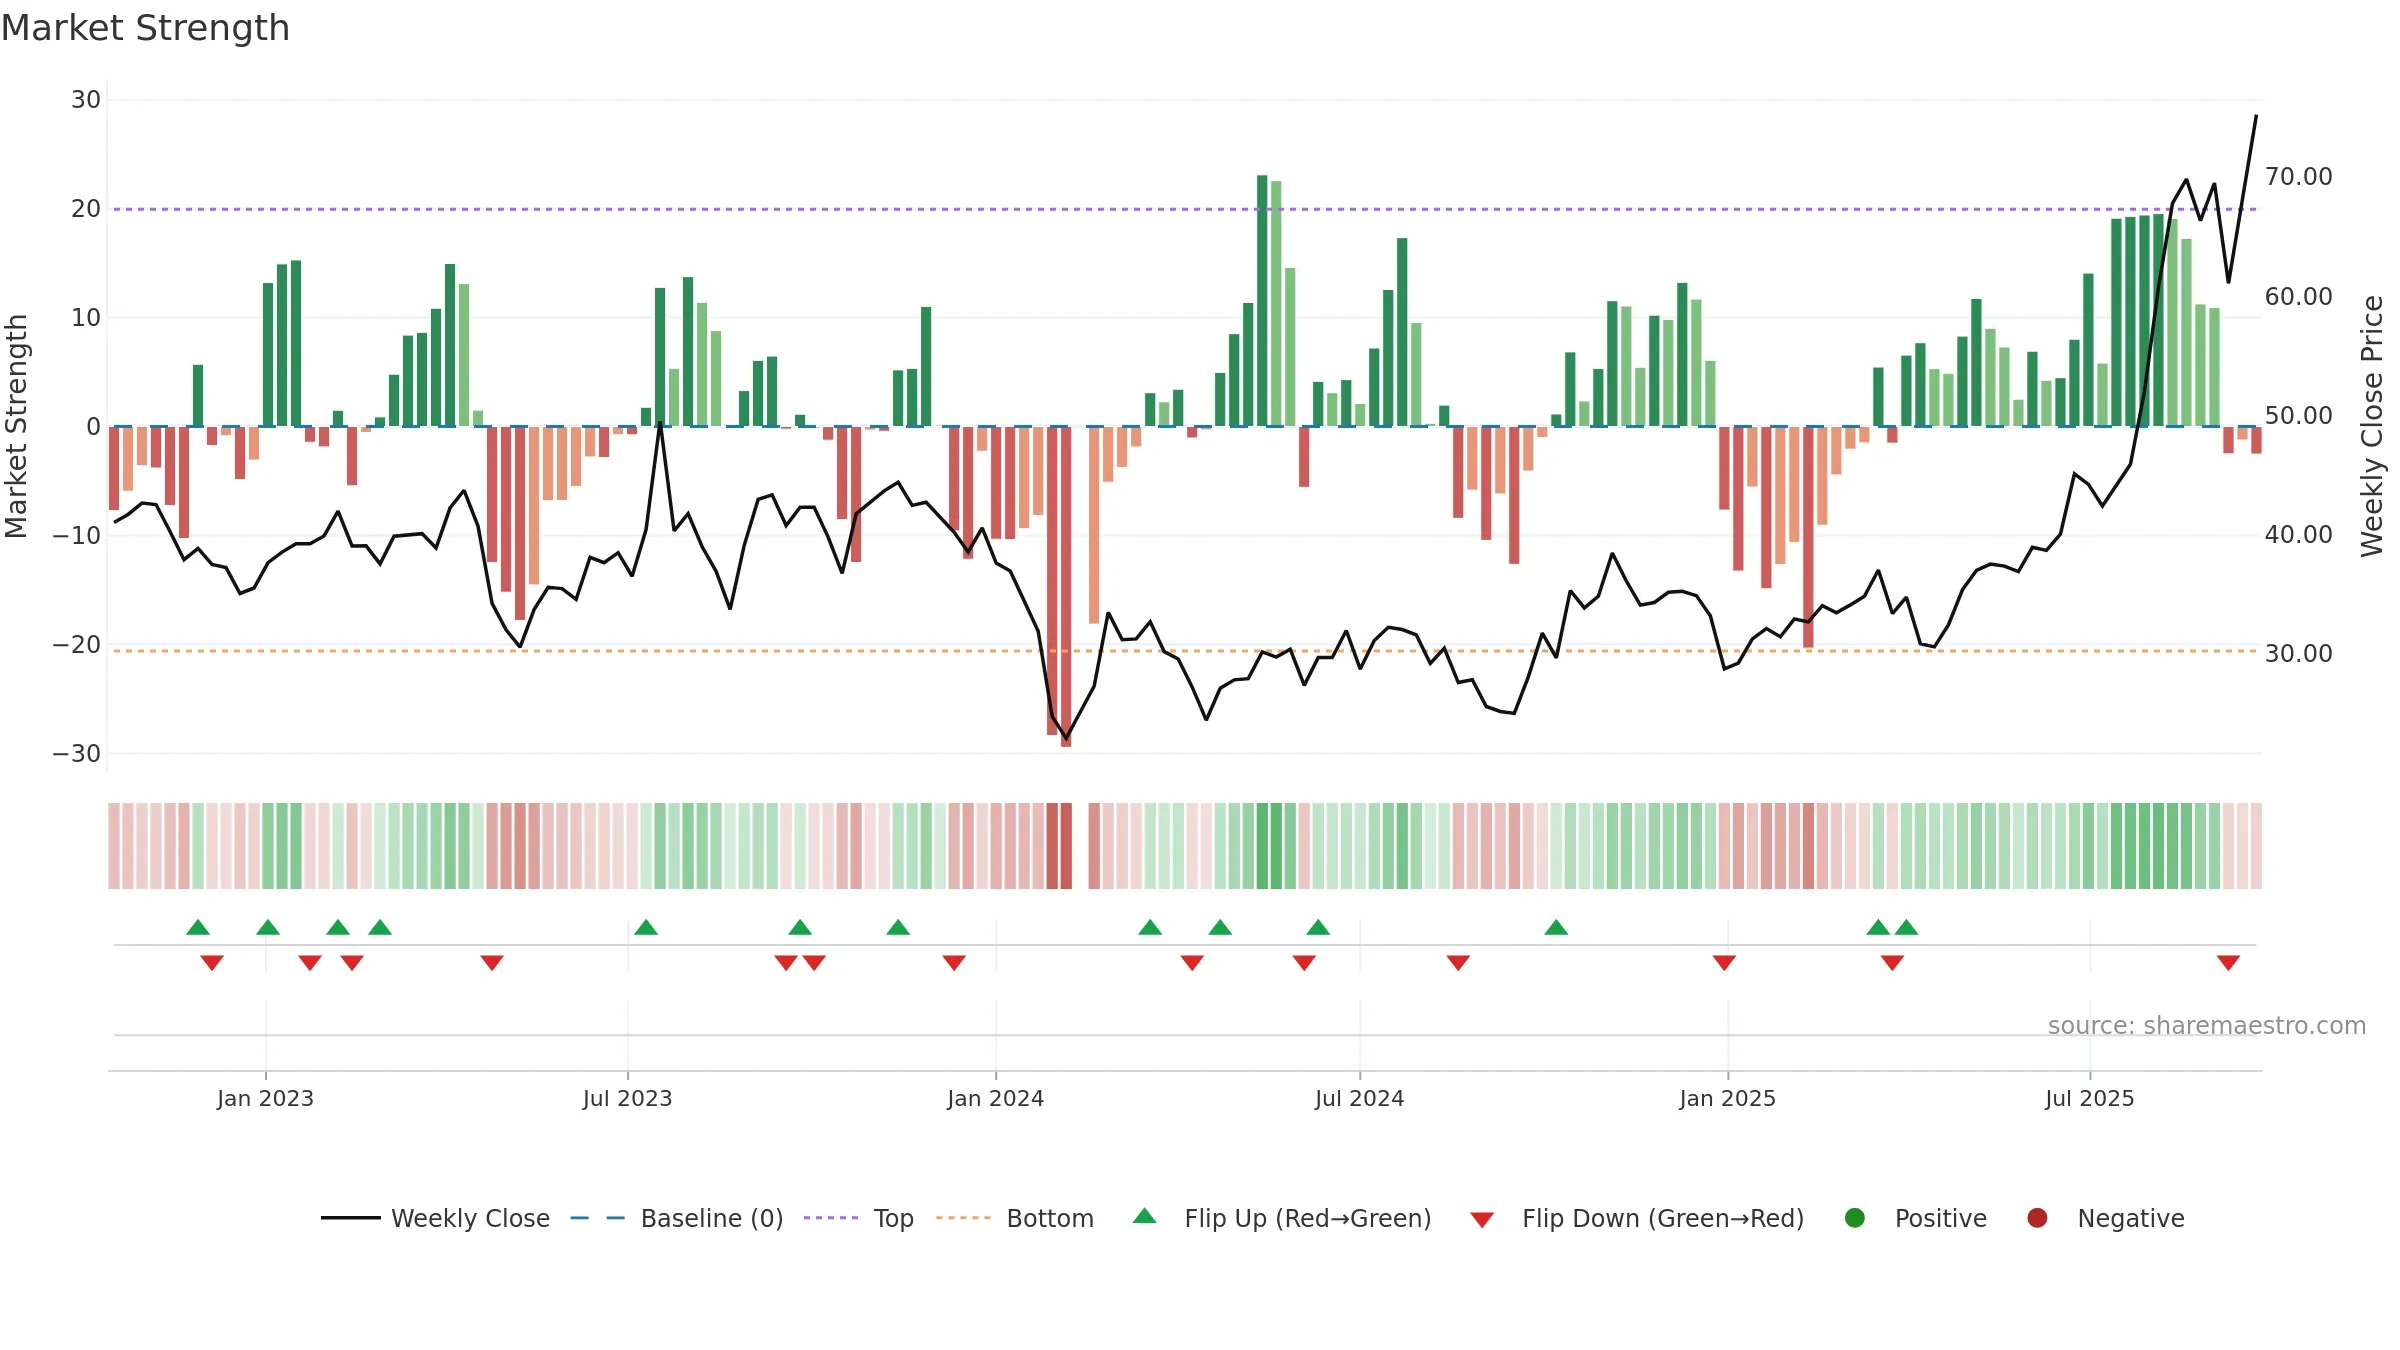Click the green Positive legend dot
The width and height of the screenshot is (2400, 1350).
pyautogui.click(x=1855, y=1218)
